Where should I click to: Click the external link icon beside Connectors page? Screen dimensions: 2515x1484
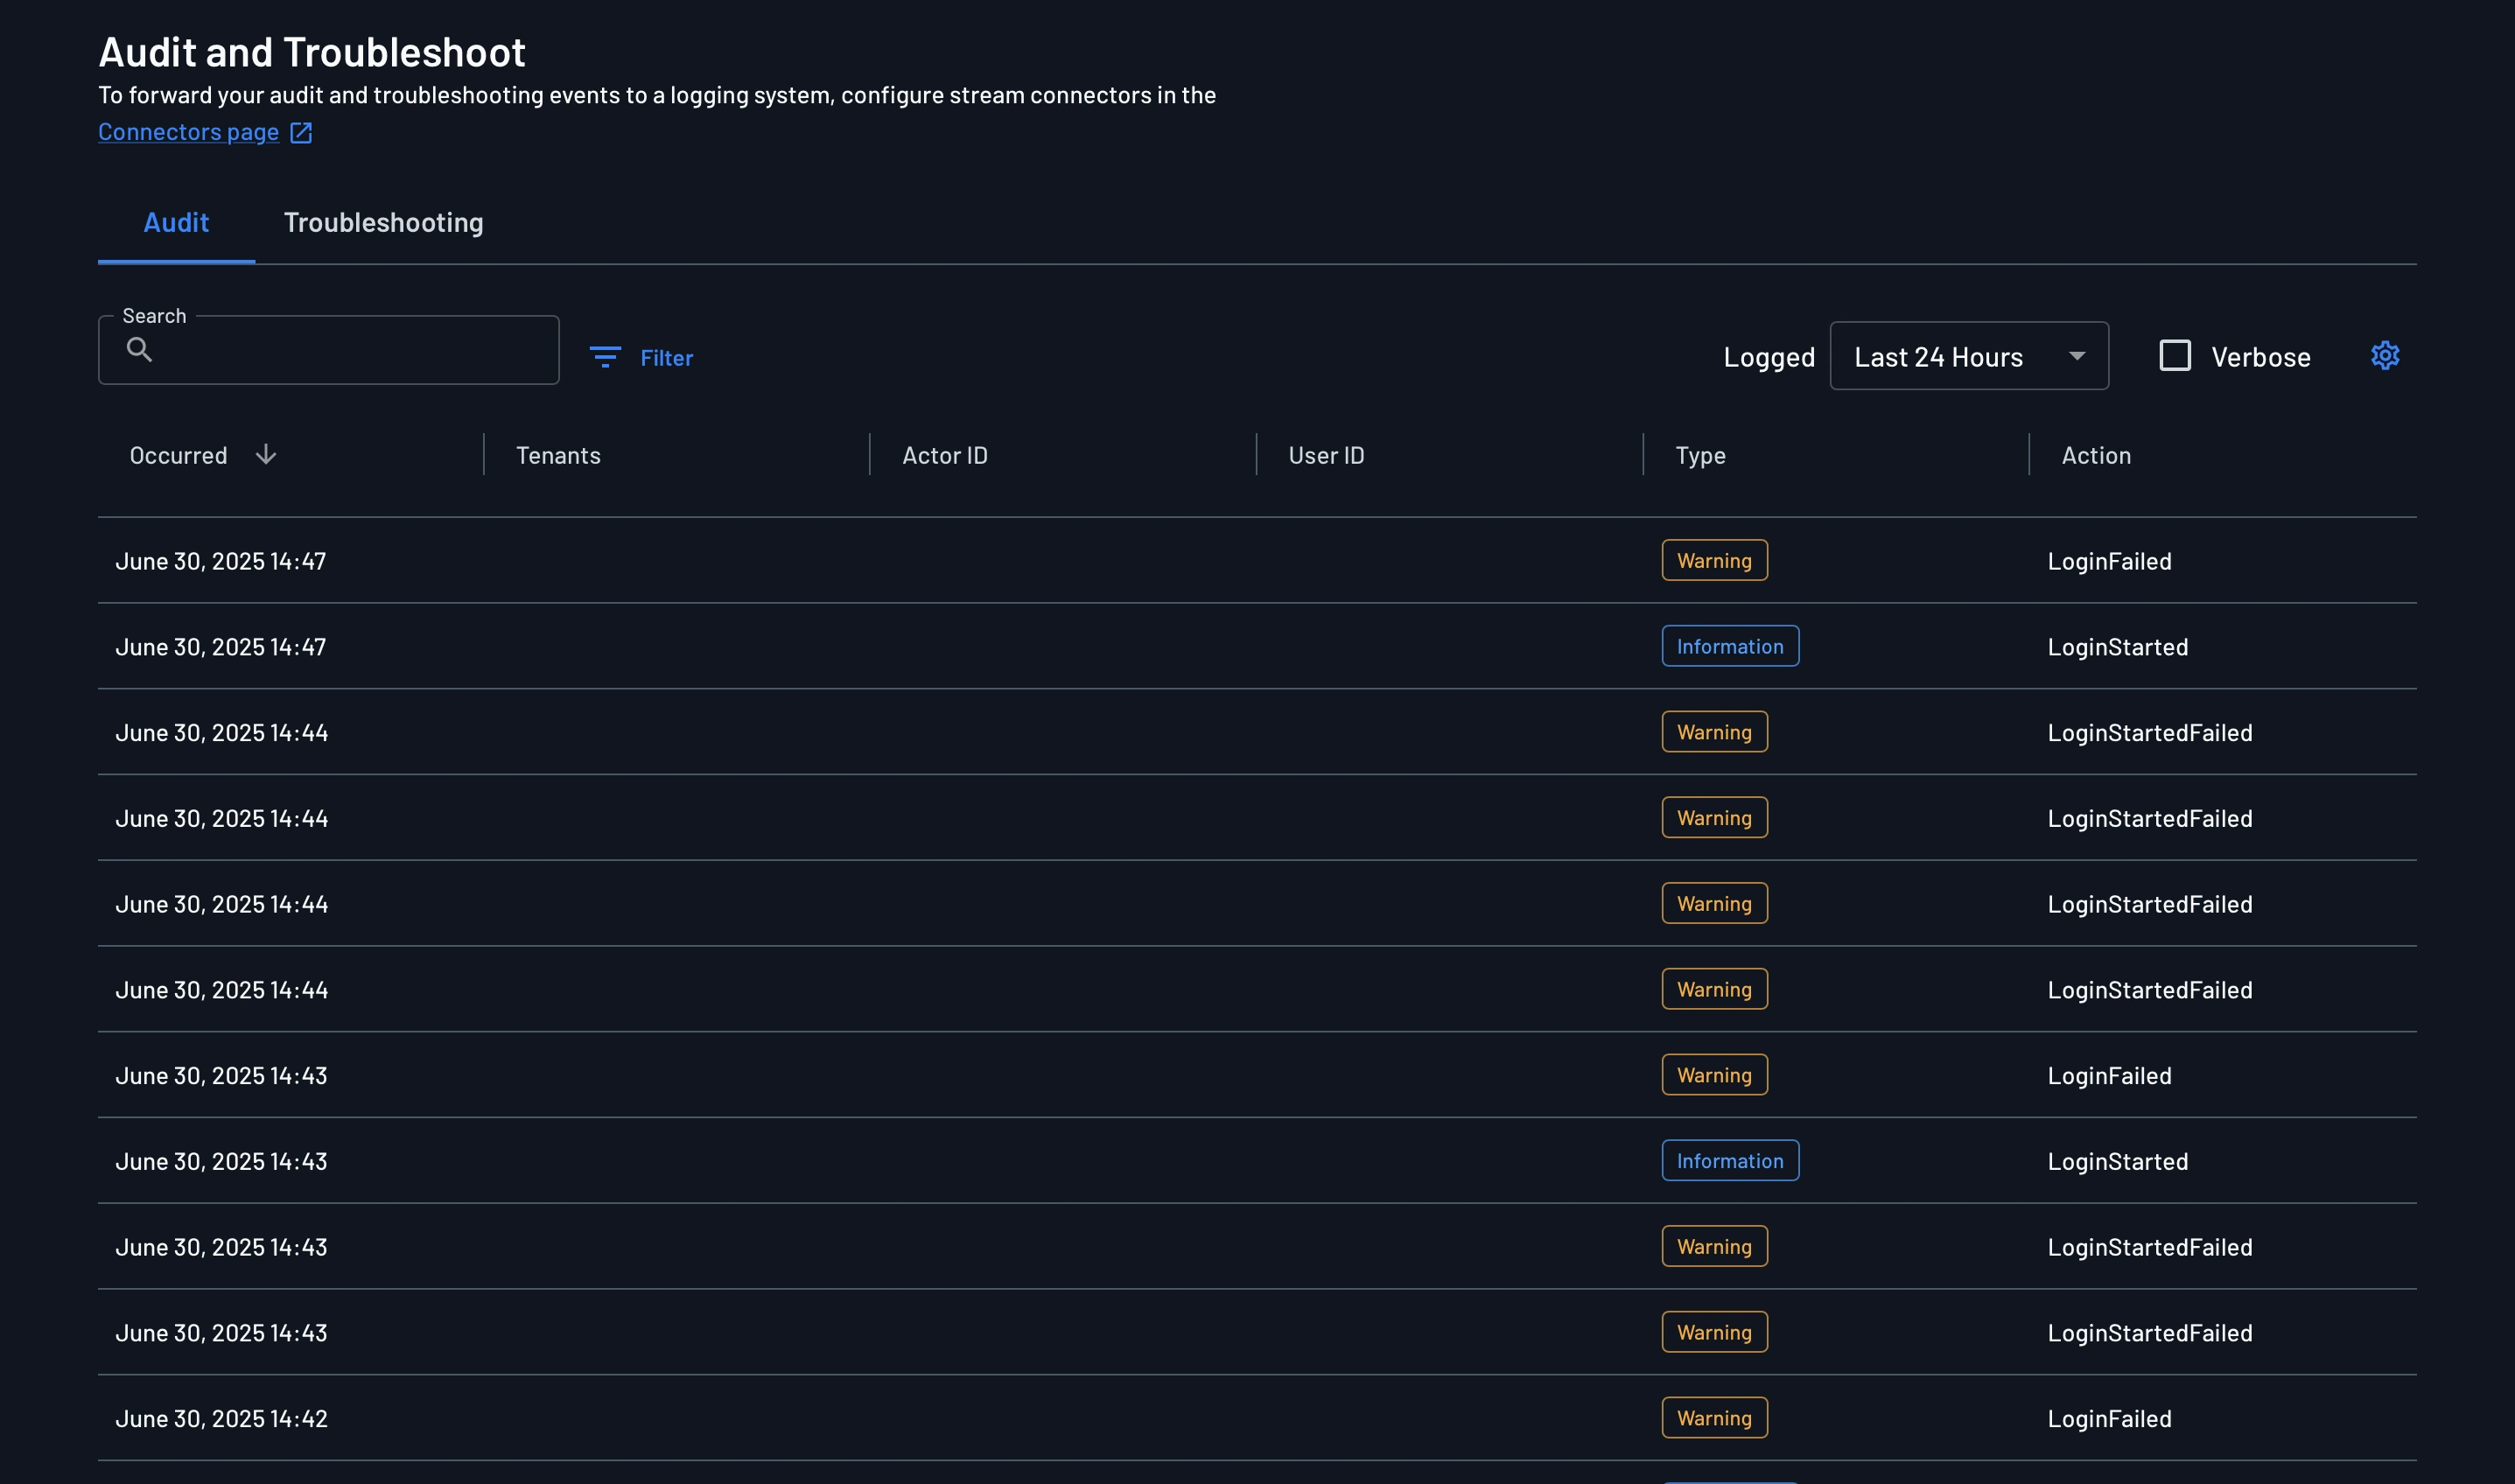click(301, 133)
